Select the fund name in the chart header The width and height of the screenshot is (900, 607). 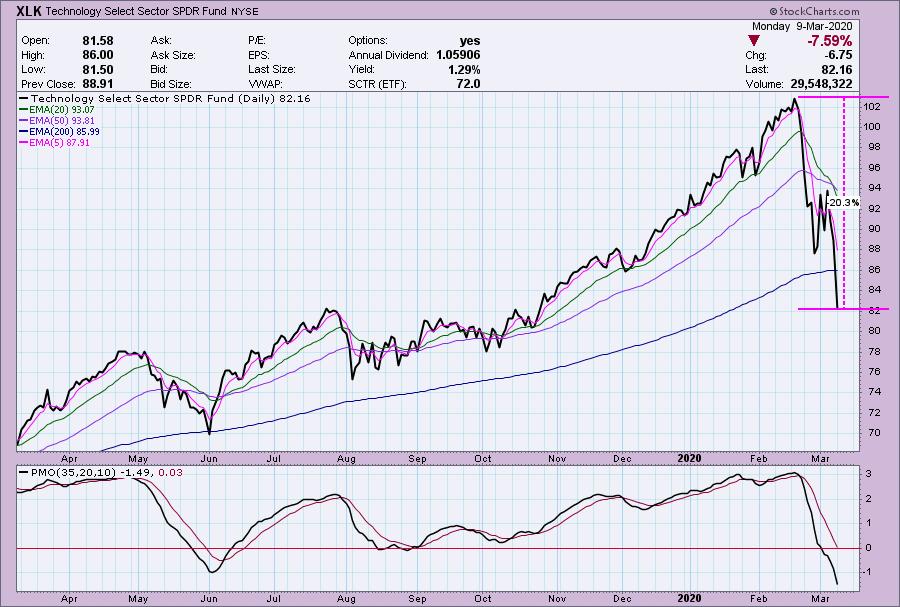[x=137, y=11]
